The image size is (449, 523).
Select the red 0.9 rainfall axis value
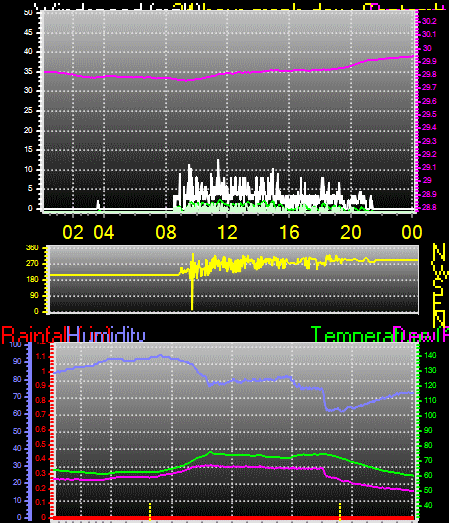pos(40,386)
